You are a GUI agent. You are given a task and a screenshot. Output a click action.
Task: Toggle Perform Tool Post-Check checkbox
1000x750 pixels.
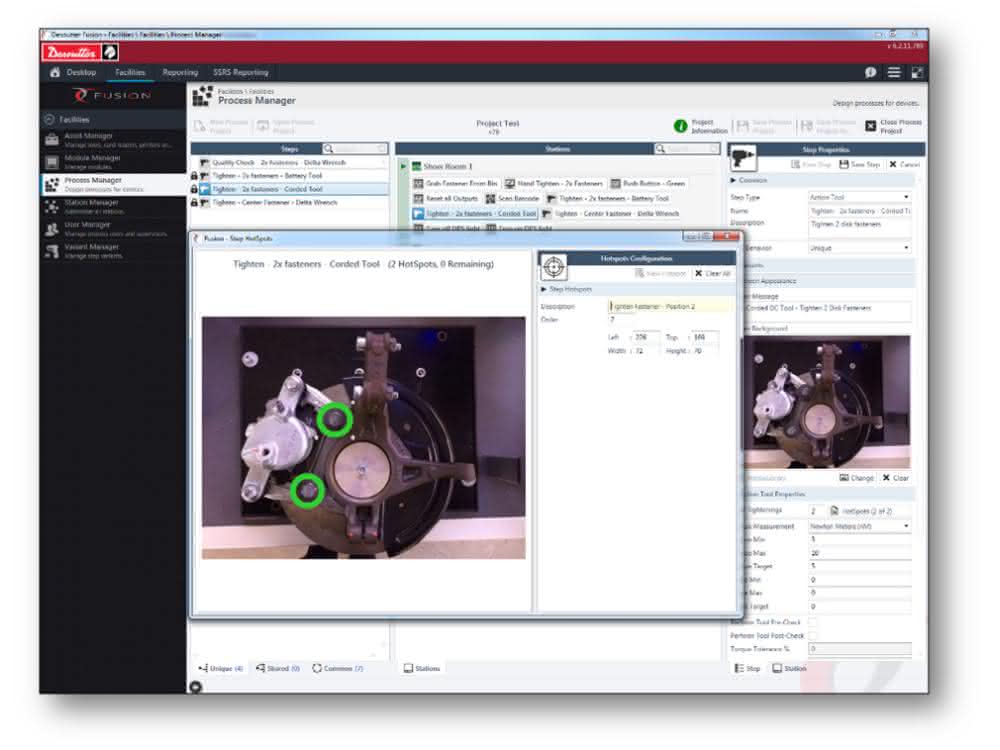(814, 636)
